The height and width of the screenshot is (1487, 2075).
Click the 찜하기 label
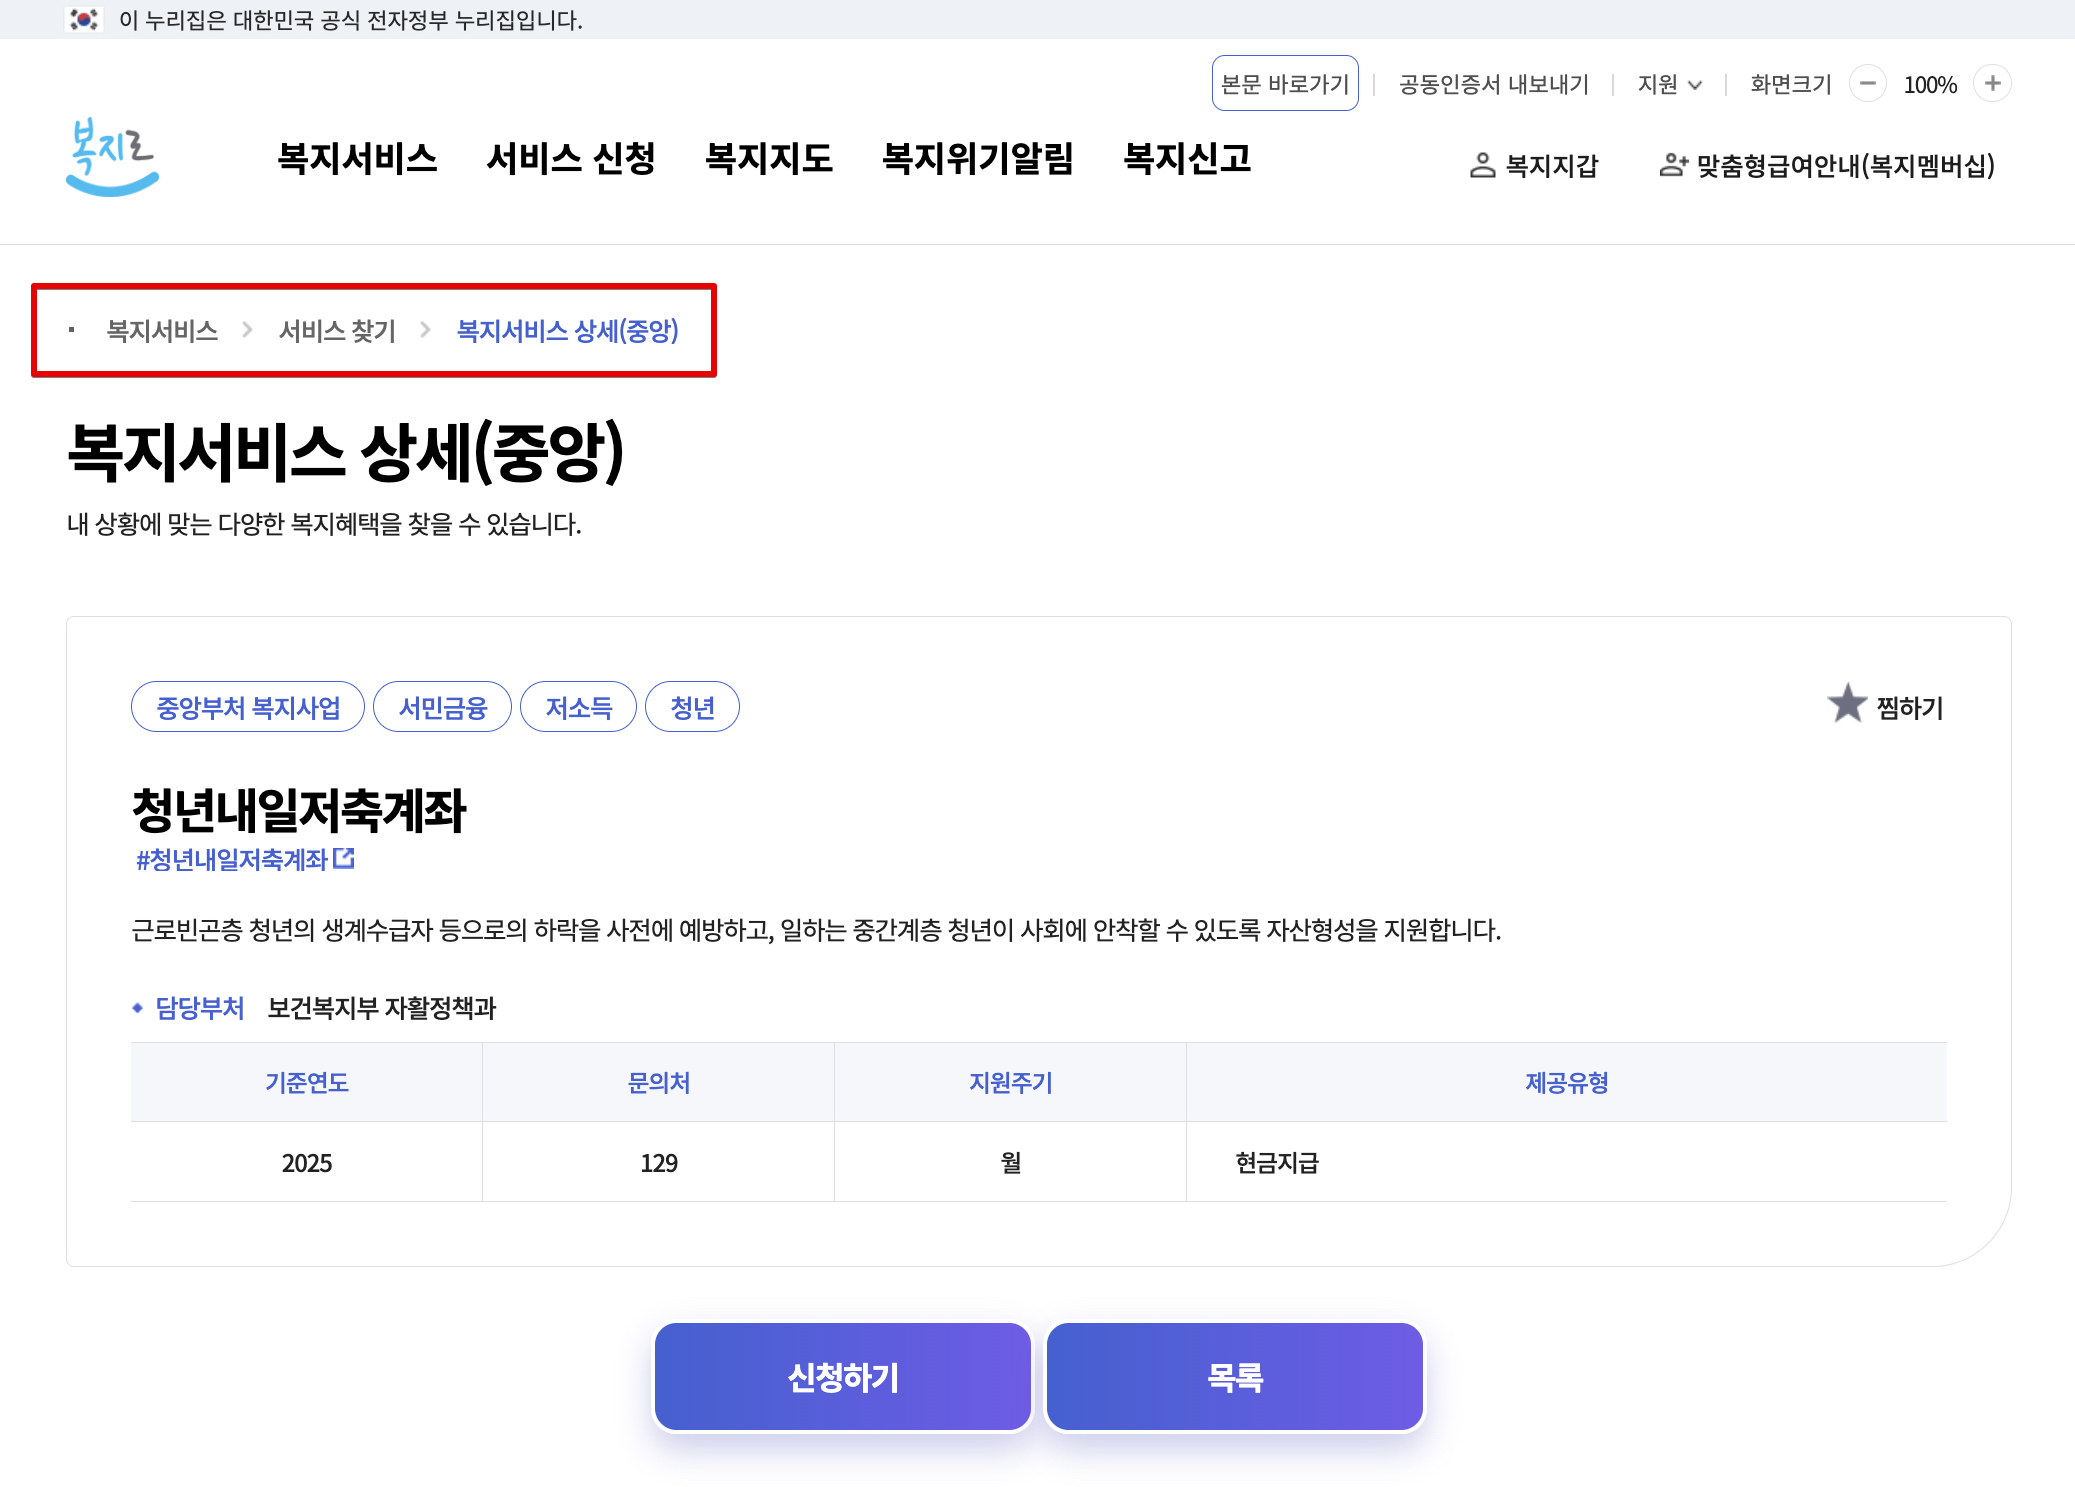(x=1910, y=708)
